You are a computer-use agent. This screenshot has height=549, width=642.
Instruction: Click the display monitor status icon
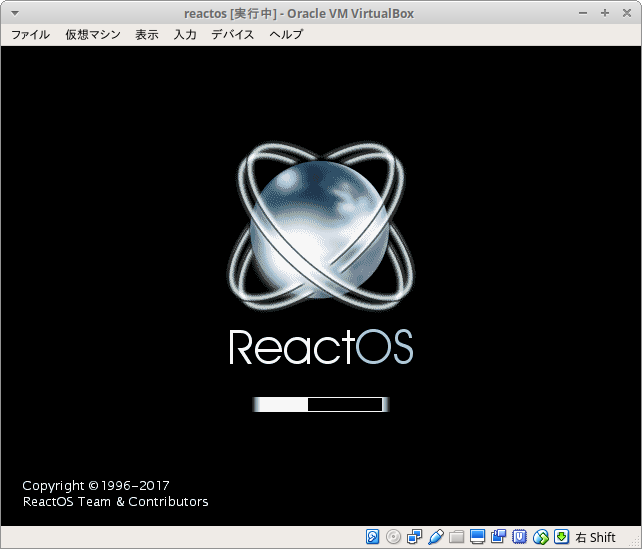478,537
